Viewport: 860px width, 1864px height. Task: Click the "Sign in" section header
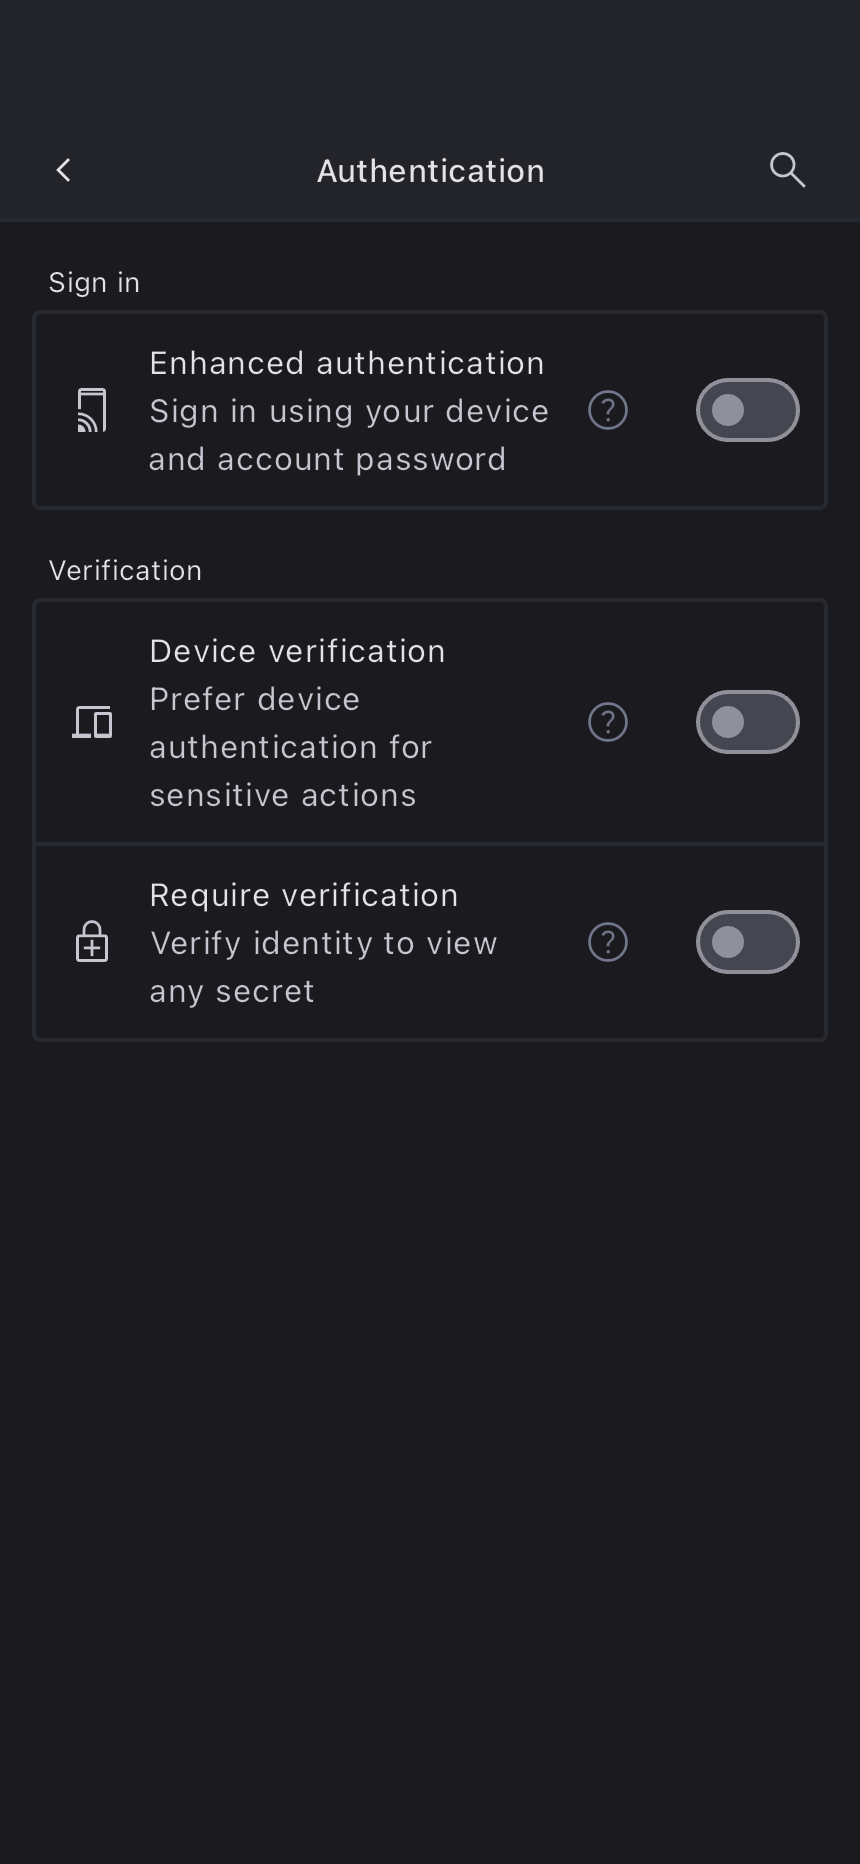tap(94, 283)
